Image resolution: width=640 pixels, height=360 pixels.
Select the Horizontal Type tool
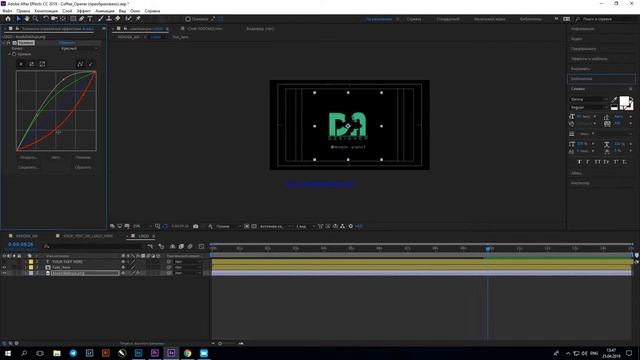pos(90,19)
